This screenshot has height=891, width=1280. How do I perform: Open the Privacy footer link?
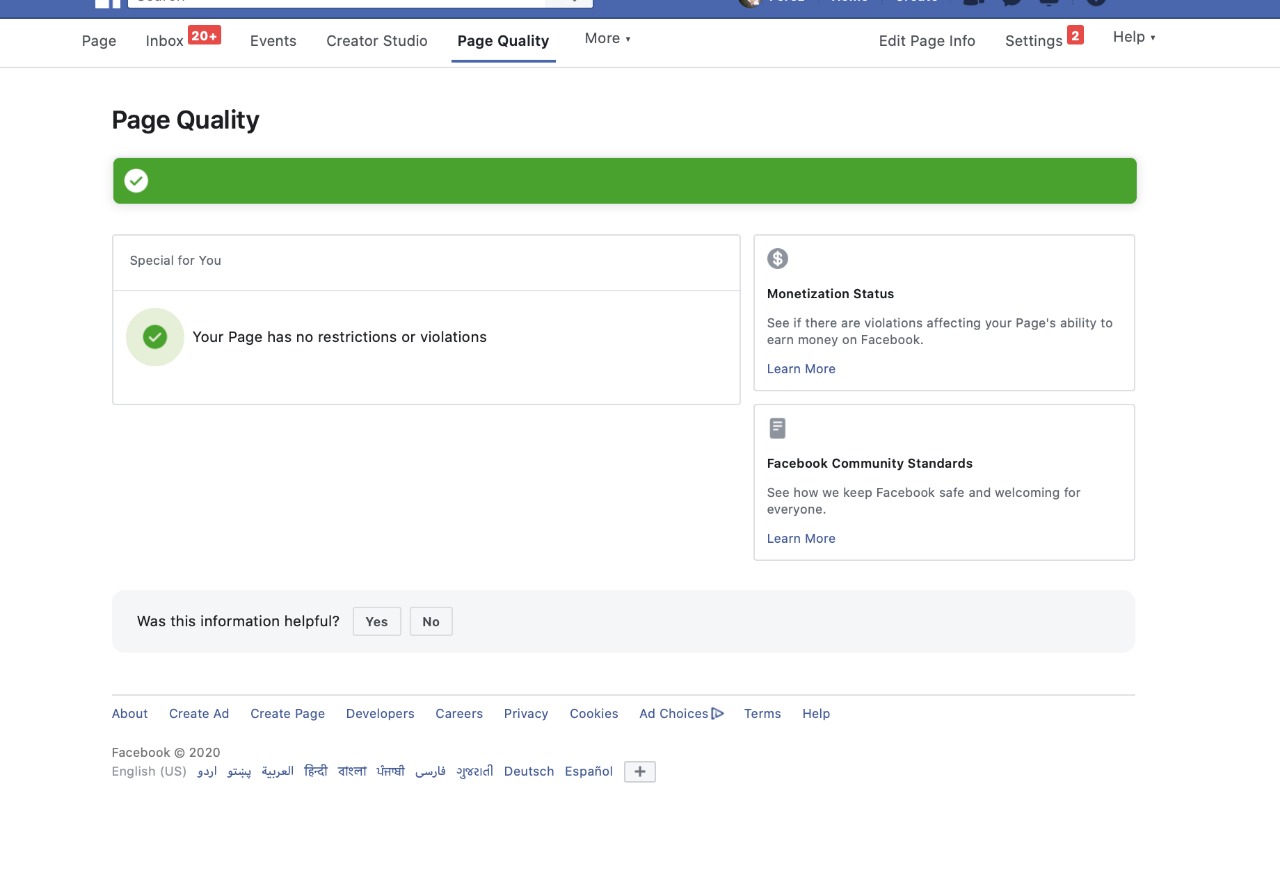tap(526, 714)
